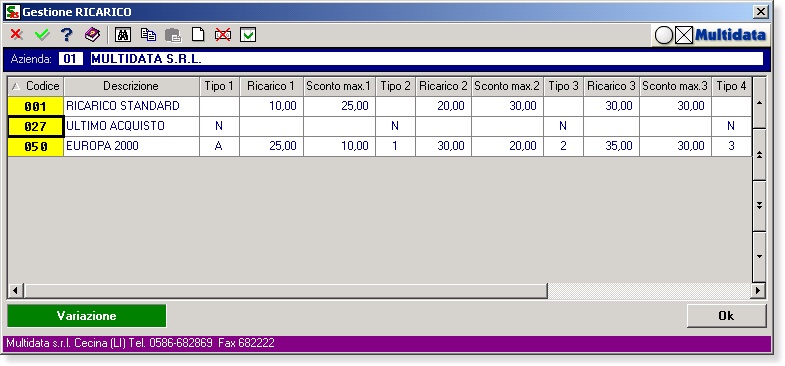The height and width of the screenshot is (366, 785).
Task: Click the green checkmark confirm icon
Action: [x=42, y=35]
